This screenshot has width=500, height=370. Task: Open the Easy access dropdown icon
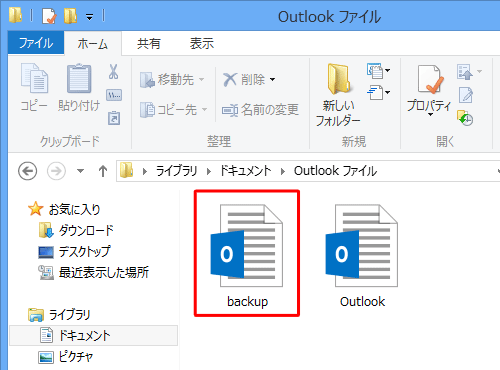(378, 92)
